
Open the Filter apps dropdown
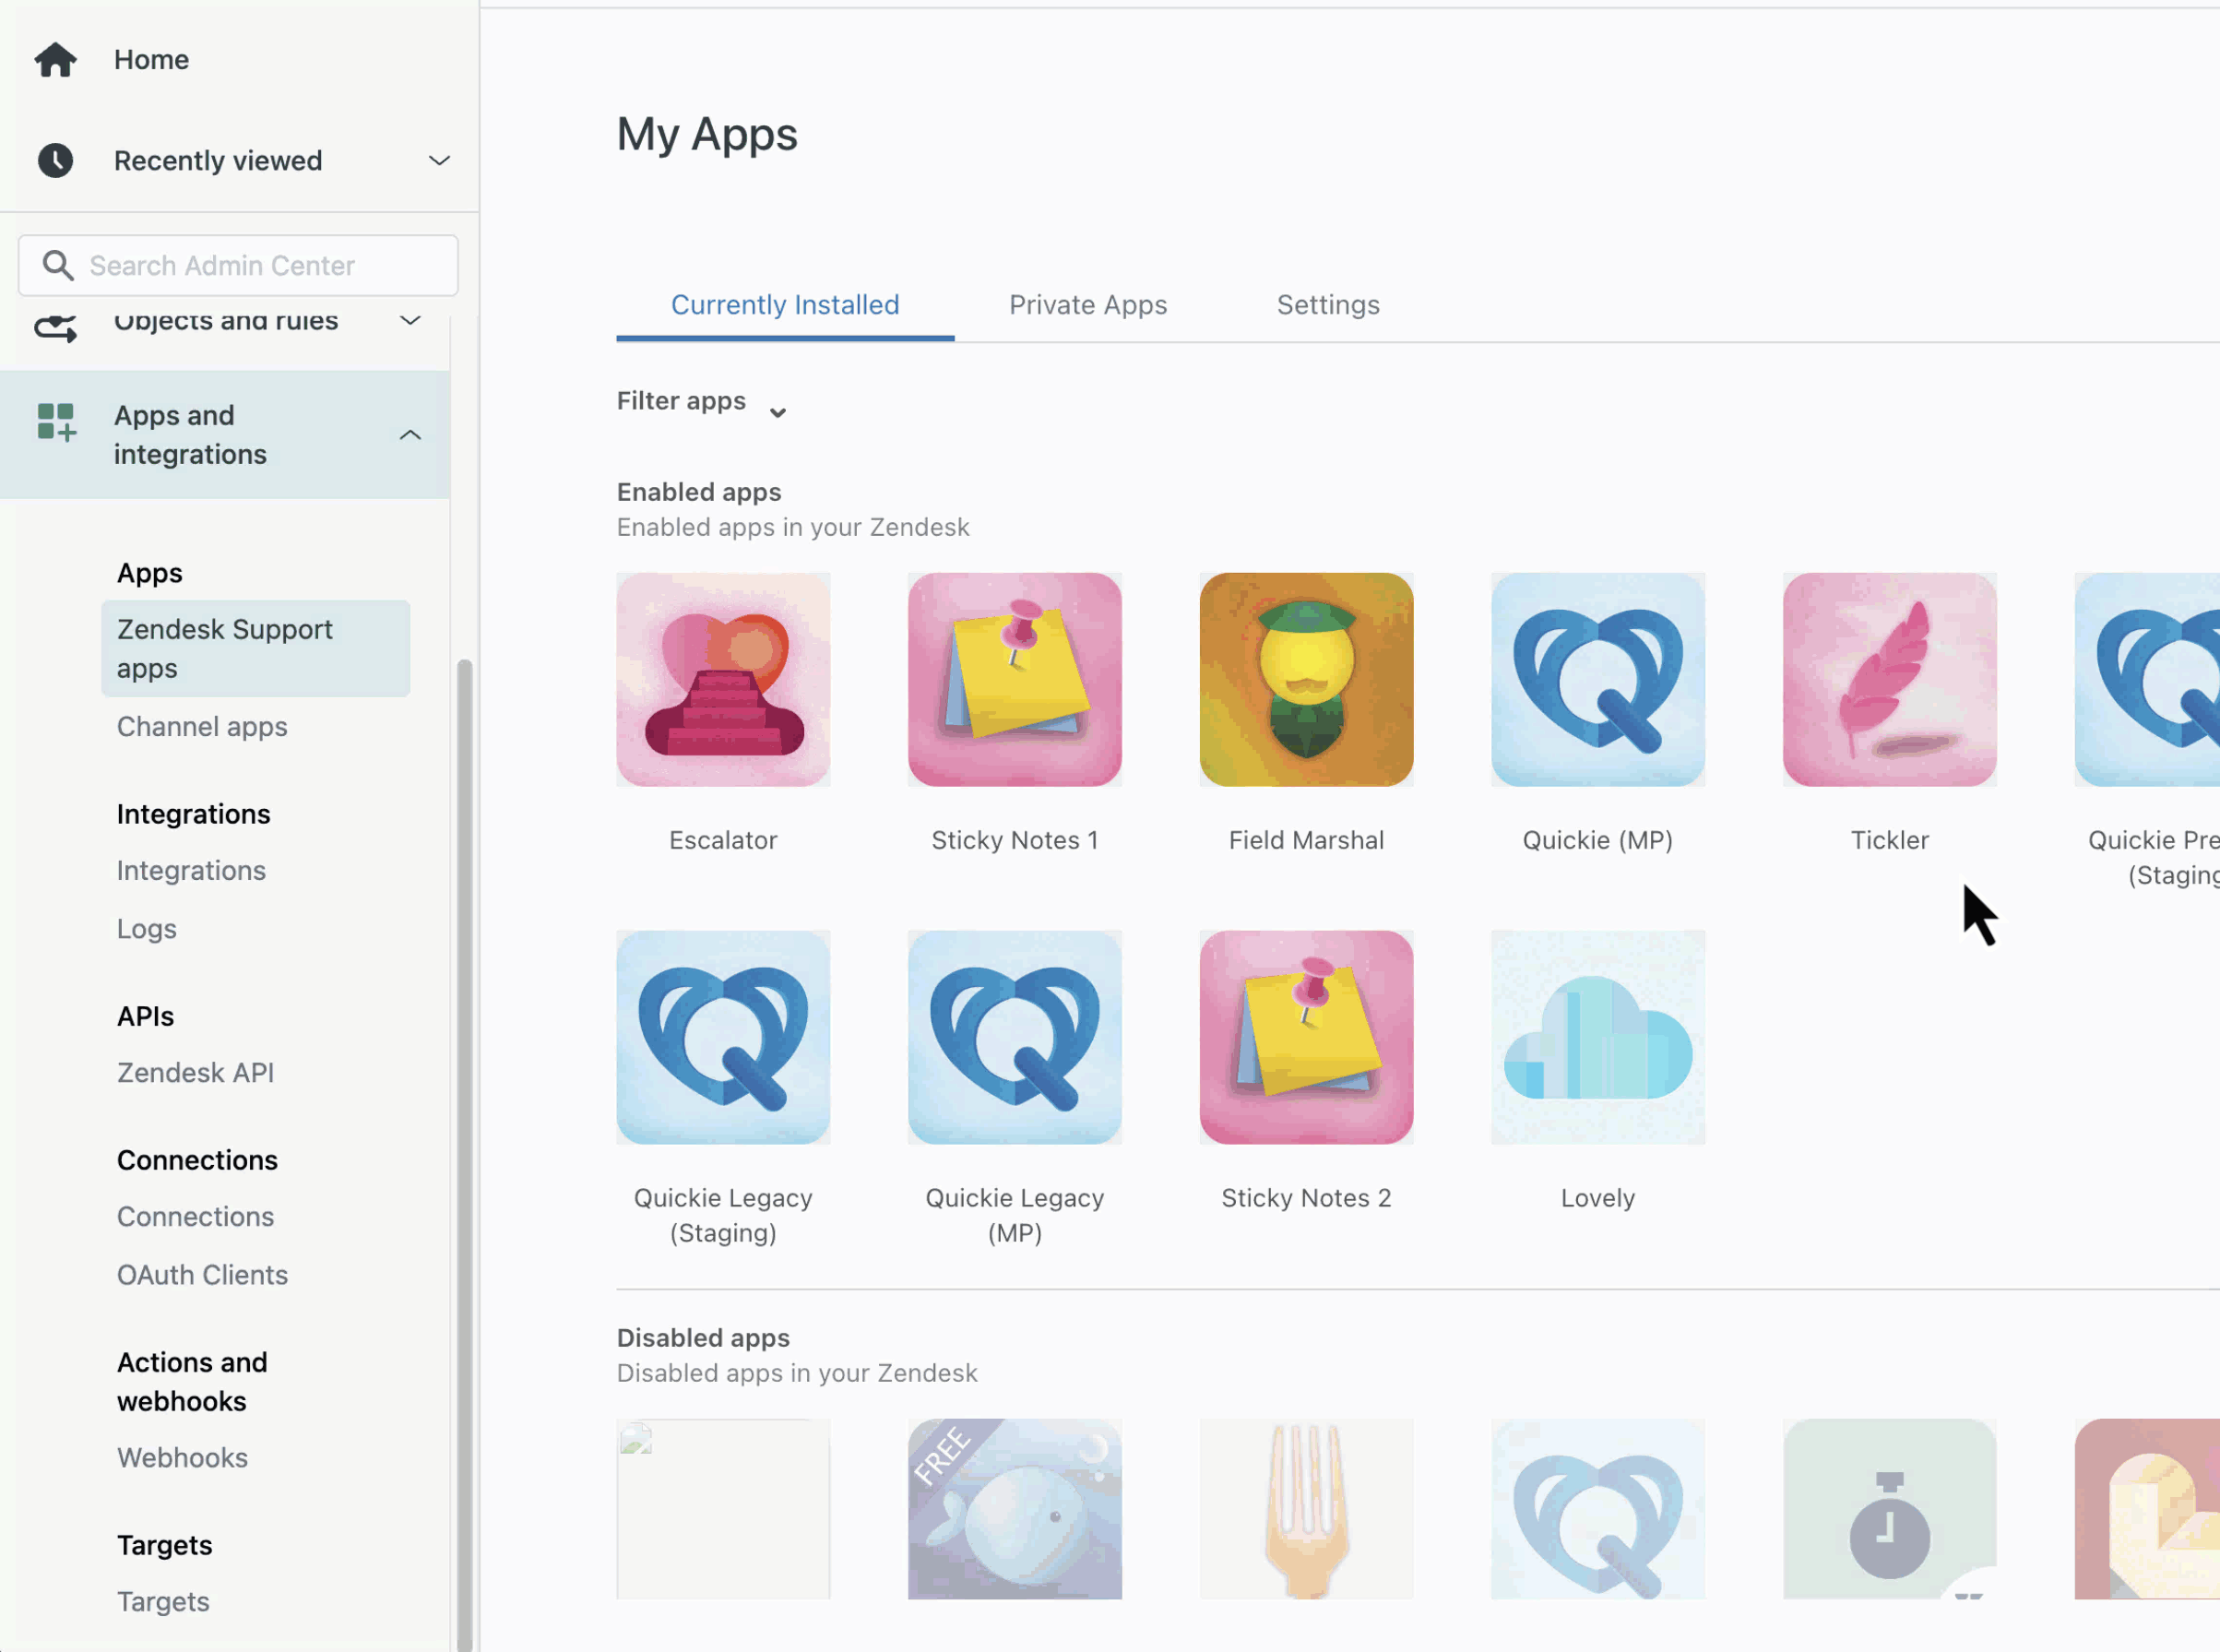pos(702,403)
